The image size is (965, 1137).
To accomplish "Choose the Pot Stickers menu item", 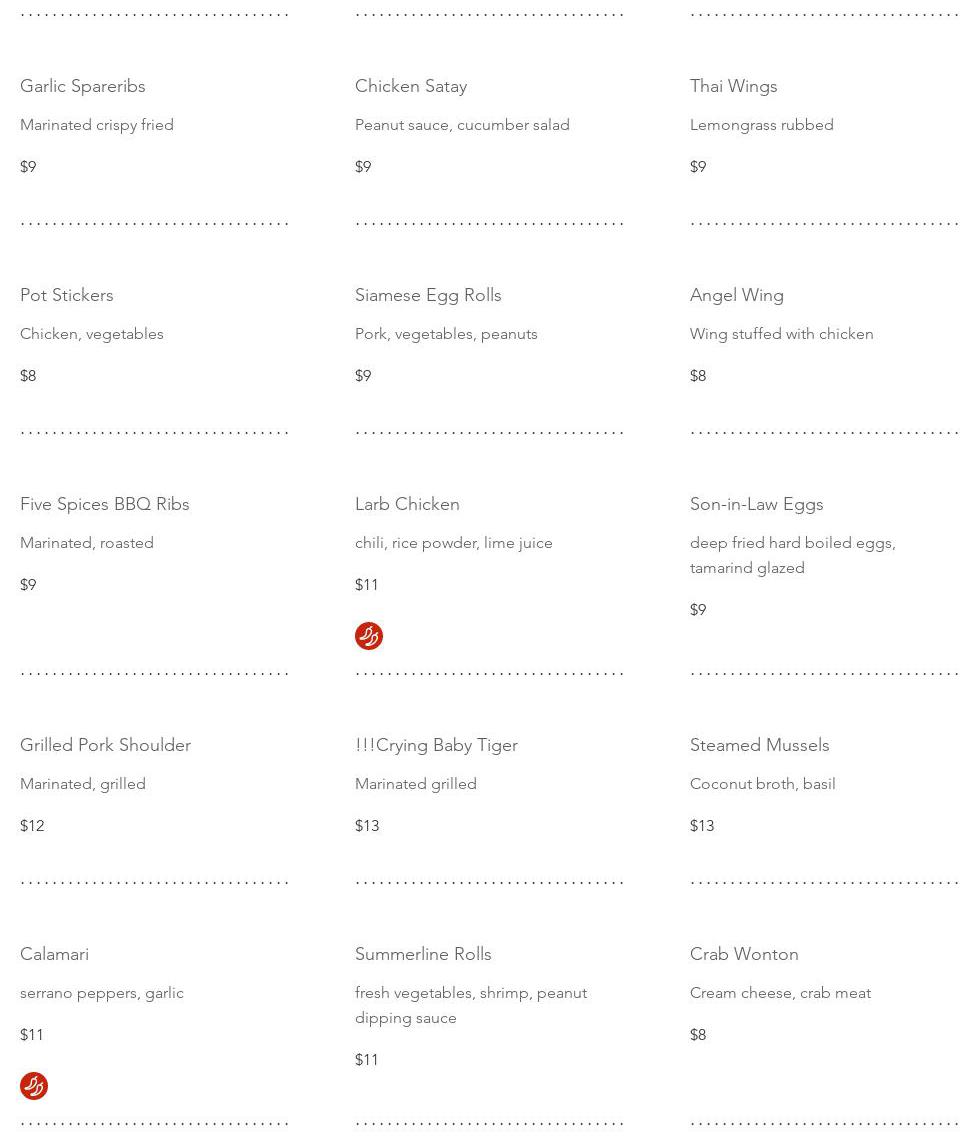I will (67, 295).
